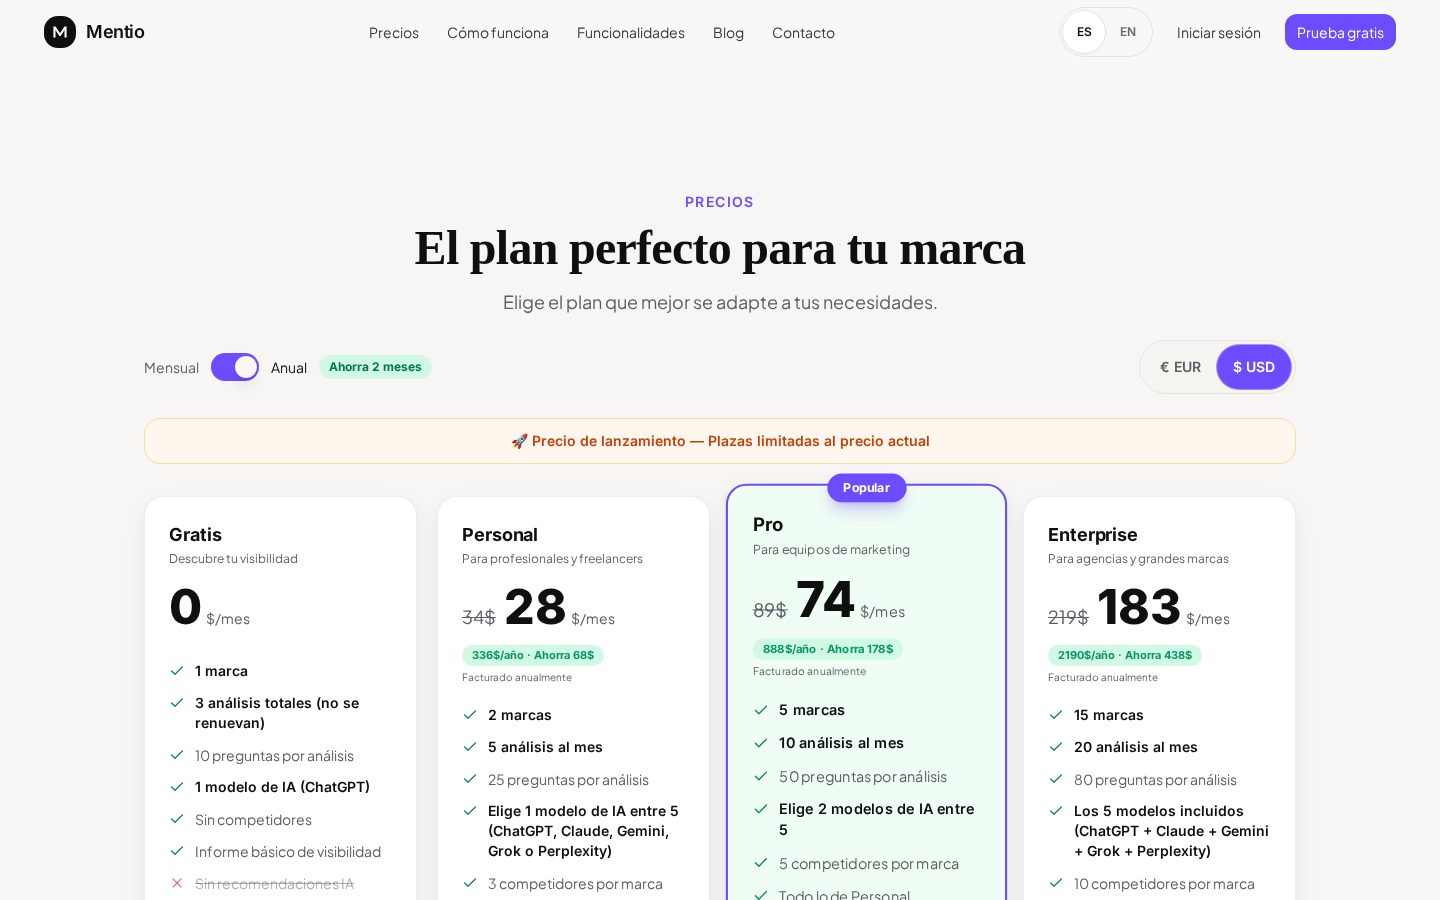Click checkmark next to 5 competidores por marca
Screen dimensions: 1440x900
tap(761, 863)
